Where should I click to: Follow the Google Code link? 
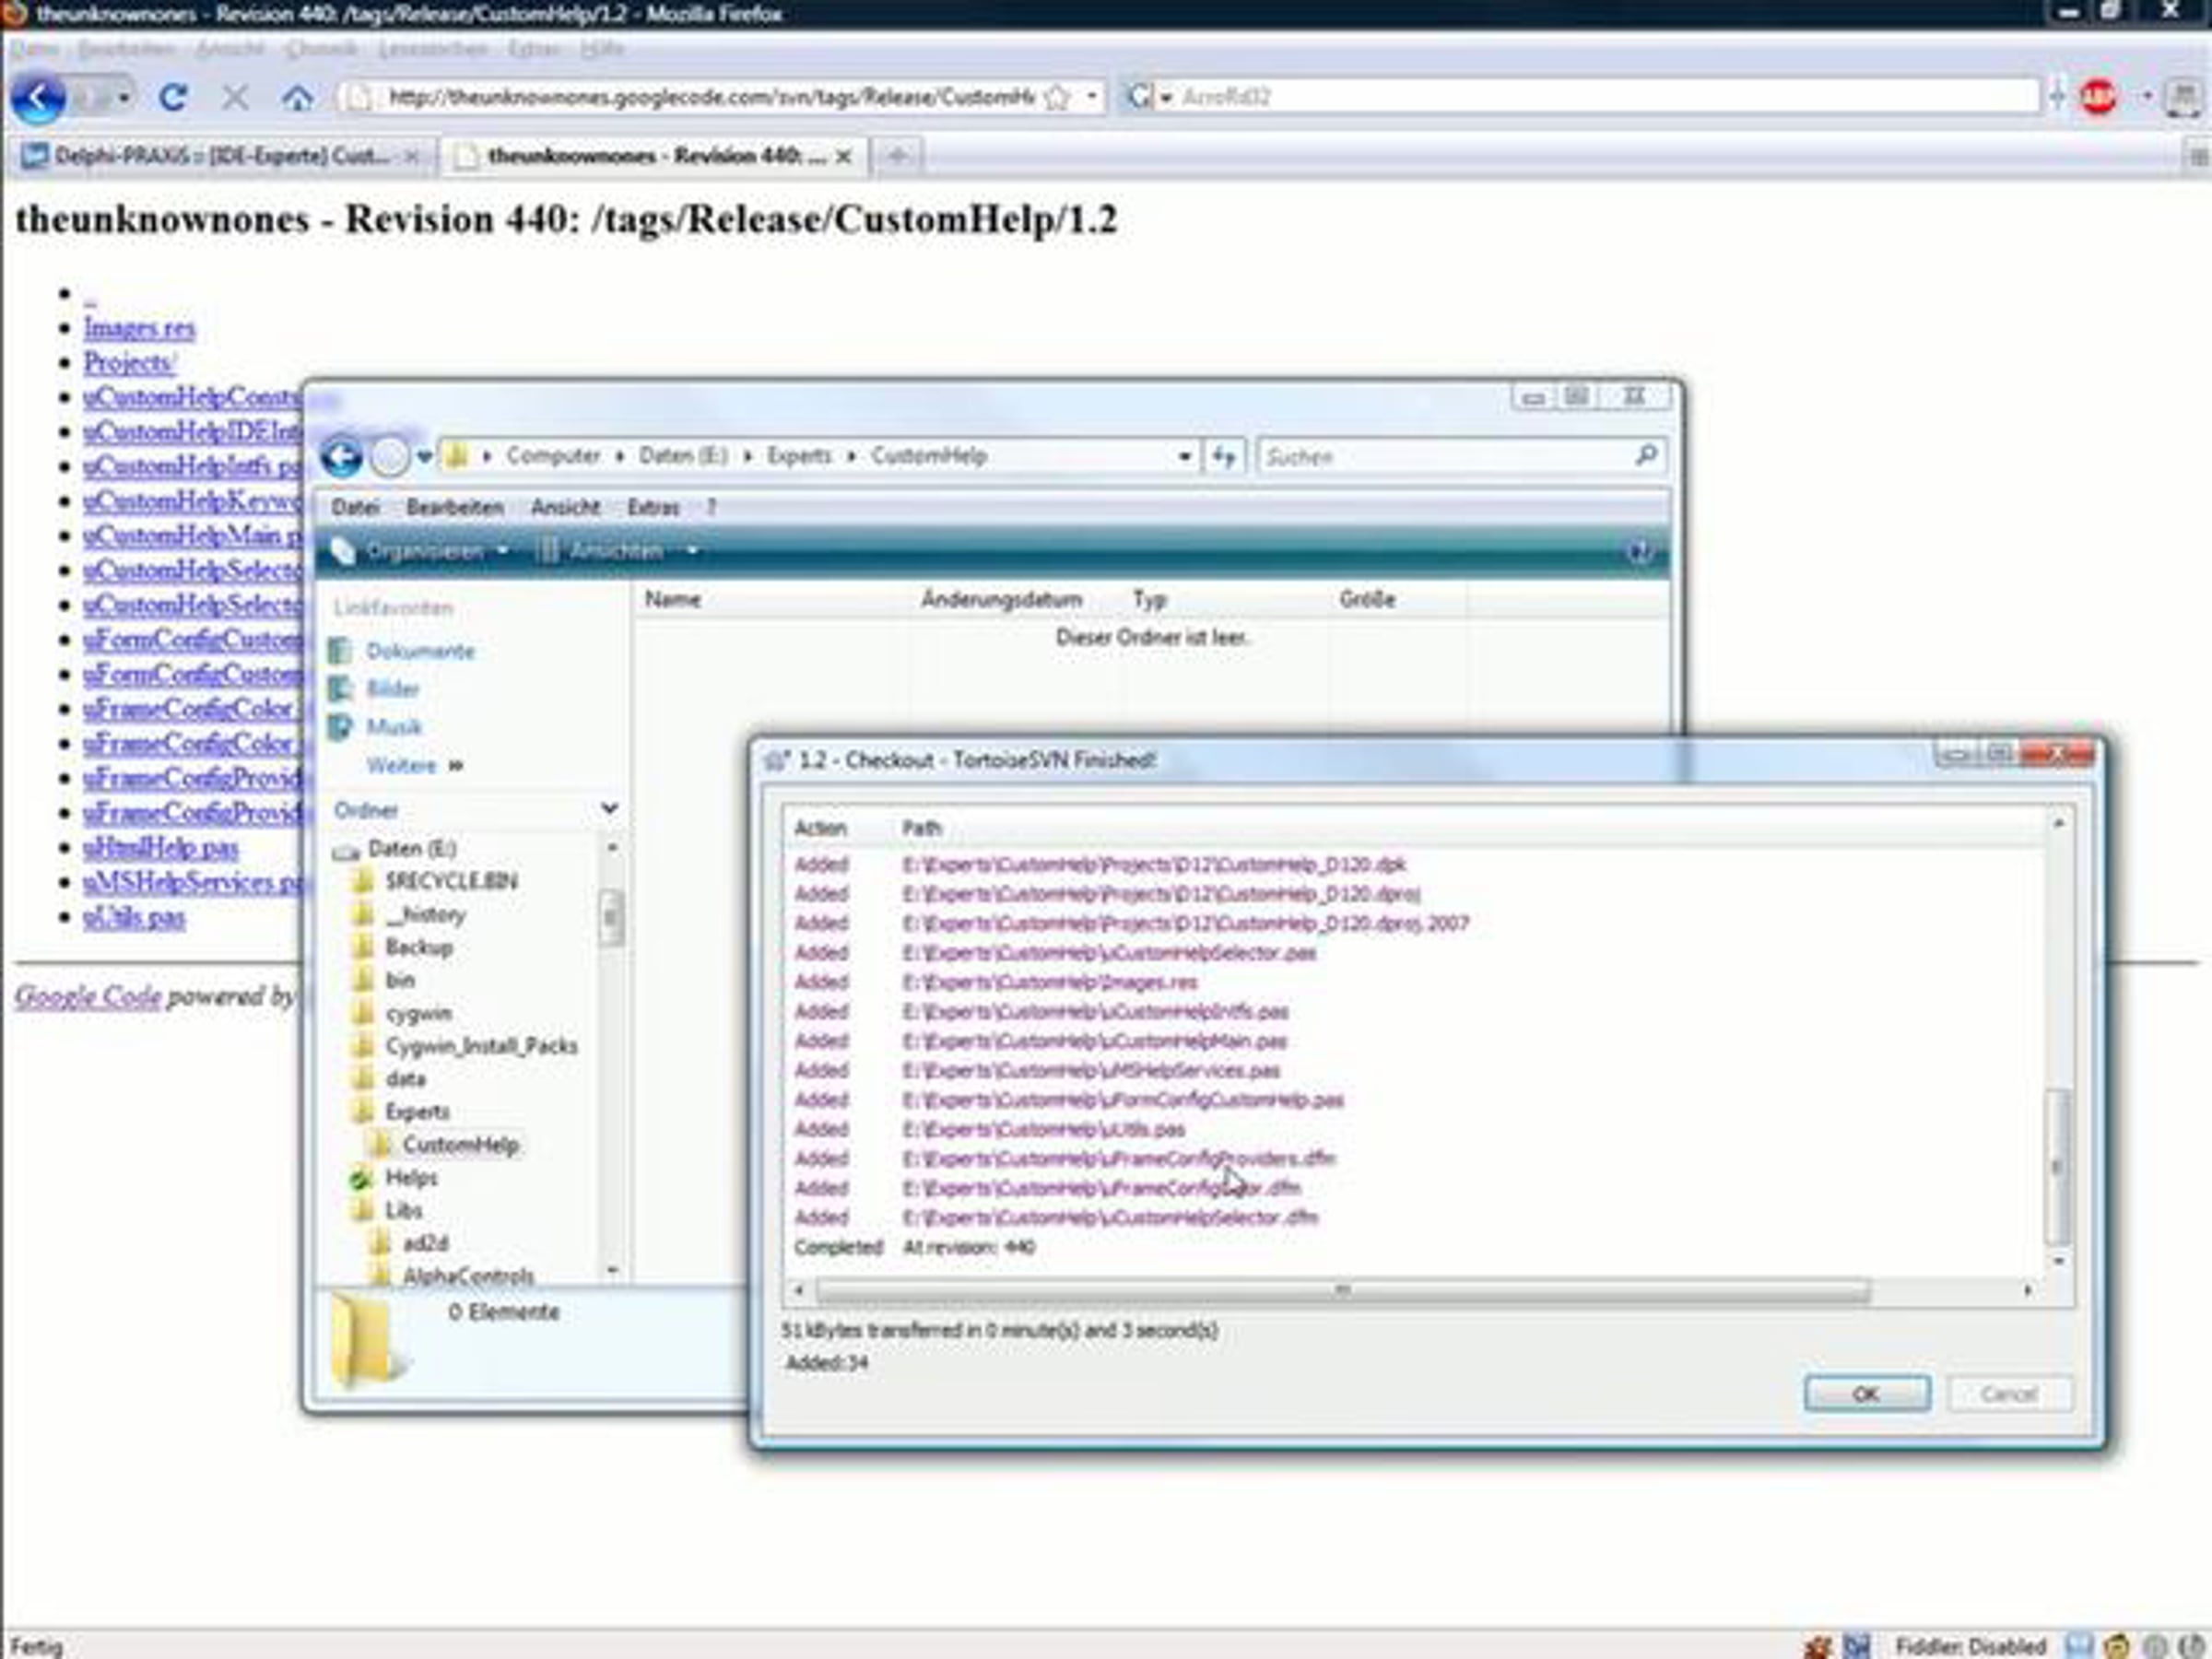(88, 996)
